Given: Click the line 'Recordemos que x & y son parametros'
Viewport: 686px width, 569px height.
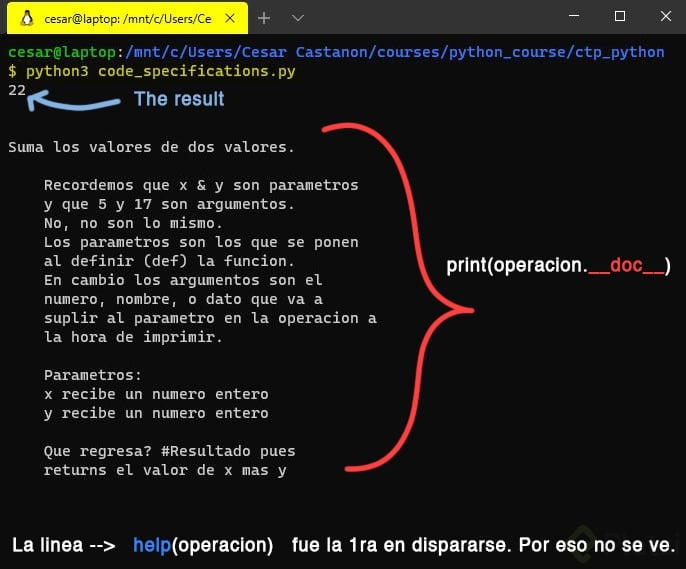Looking at the screenshot, I should [x=201, y=185].
